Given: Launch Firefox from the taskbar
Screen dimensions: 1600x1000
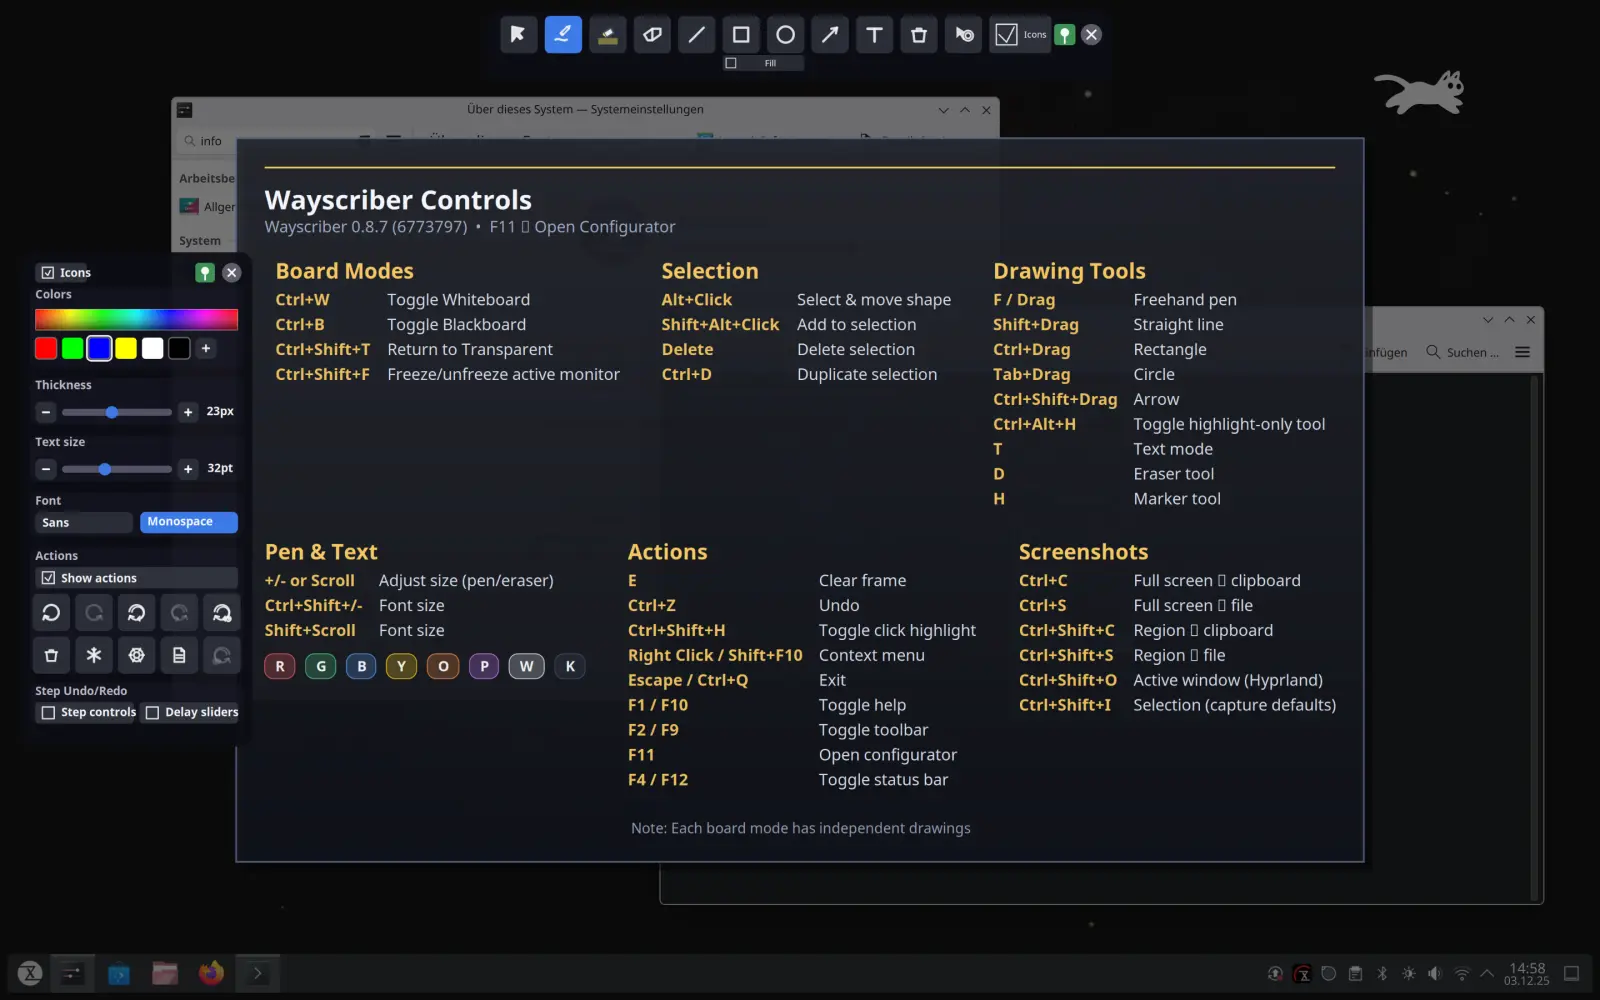Looking at the screenshot, I should coord(210,972).
